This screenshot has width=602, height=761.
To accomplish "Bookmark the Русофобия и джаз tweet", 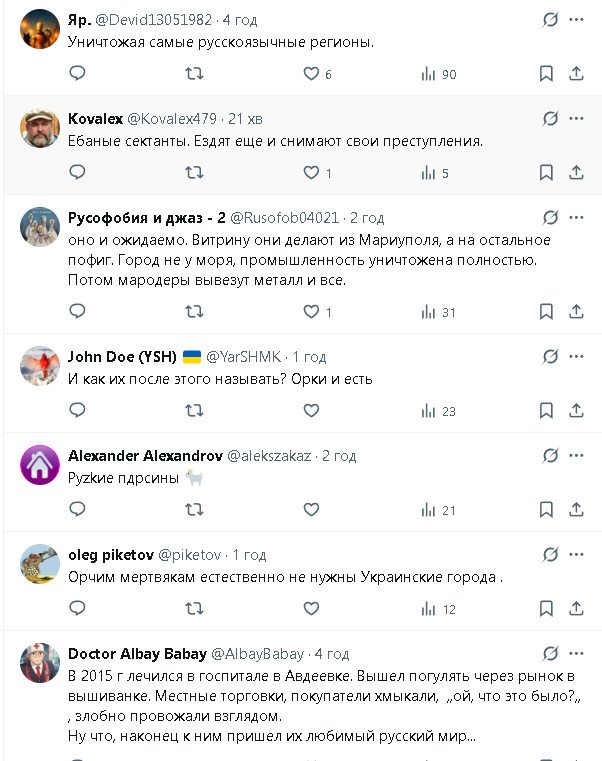I will click(x=546, y=312).
